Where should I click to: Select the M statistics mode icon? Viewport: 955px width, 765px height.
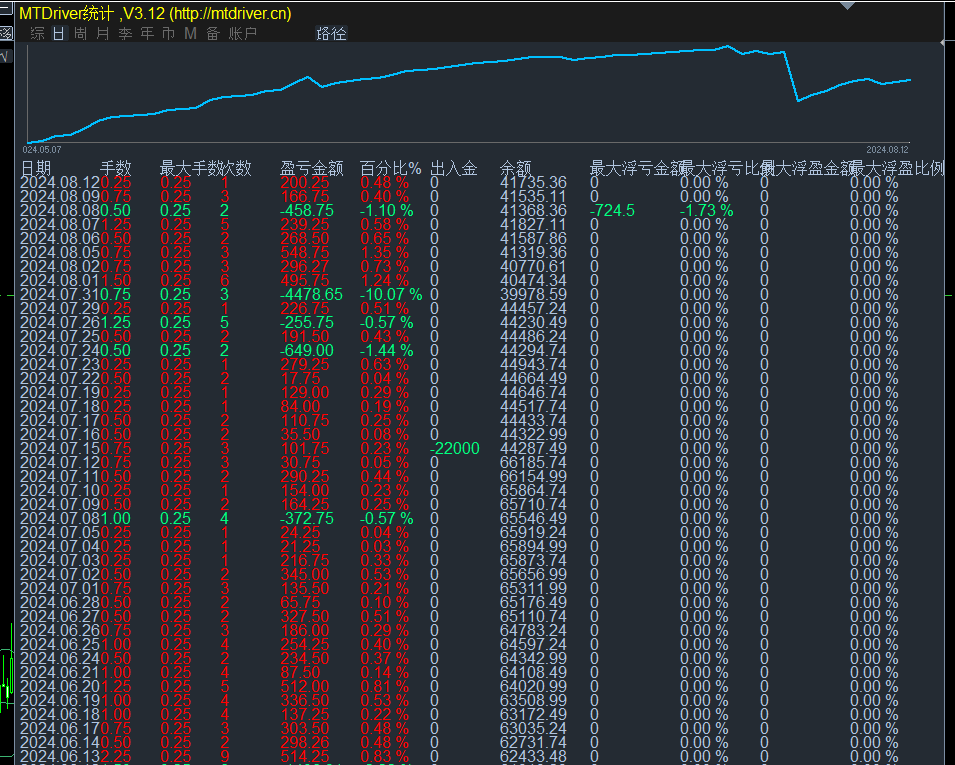pos(189,33)
